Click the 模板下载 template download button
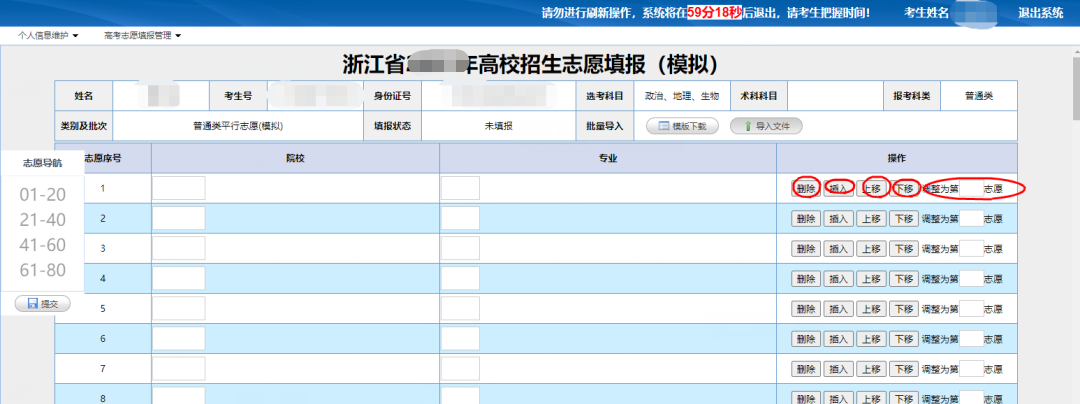1080x404 pixels. pyautogui.click(x=683, y=126)
